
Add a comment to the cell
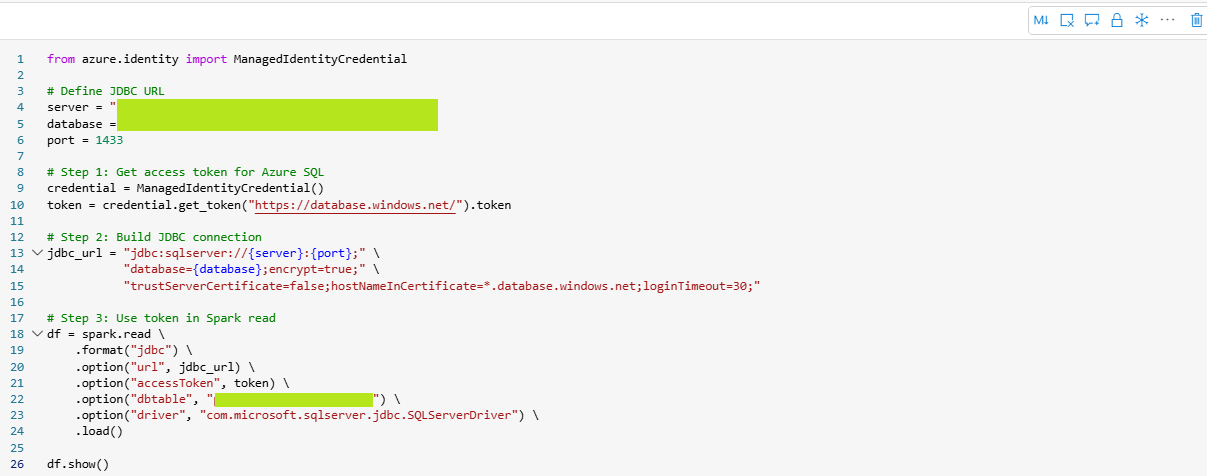tap(1092, 20)
